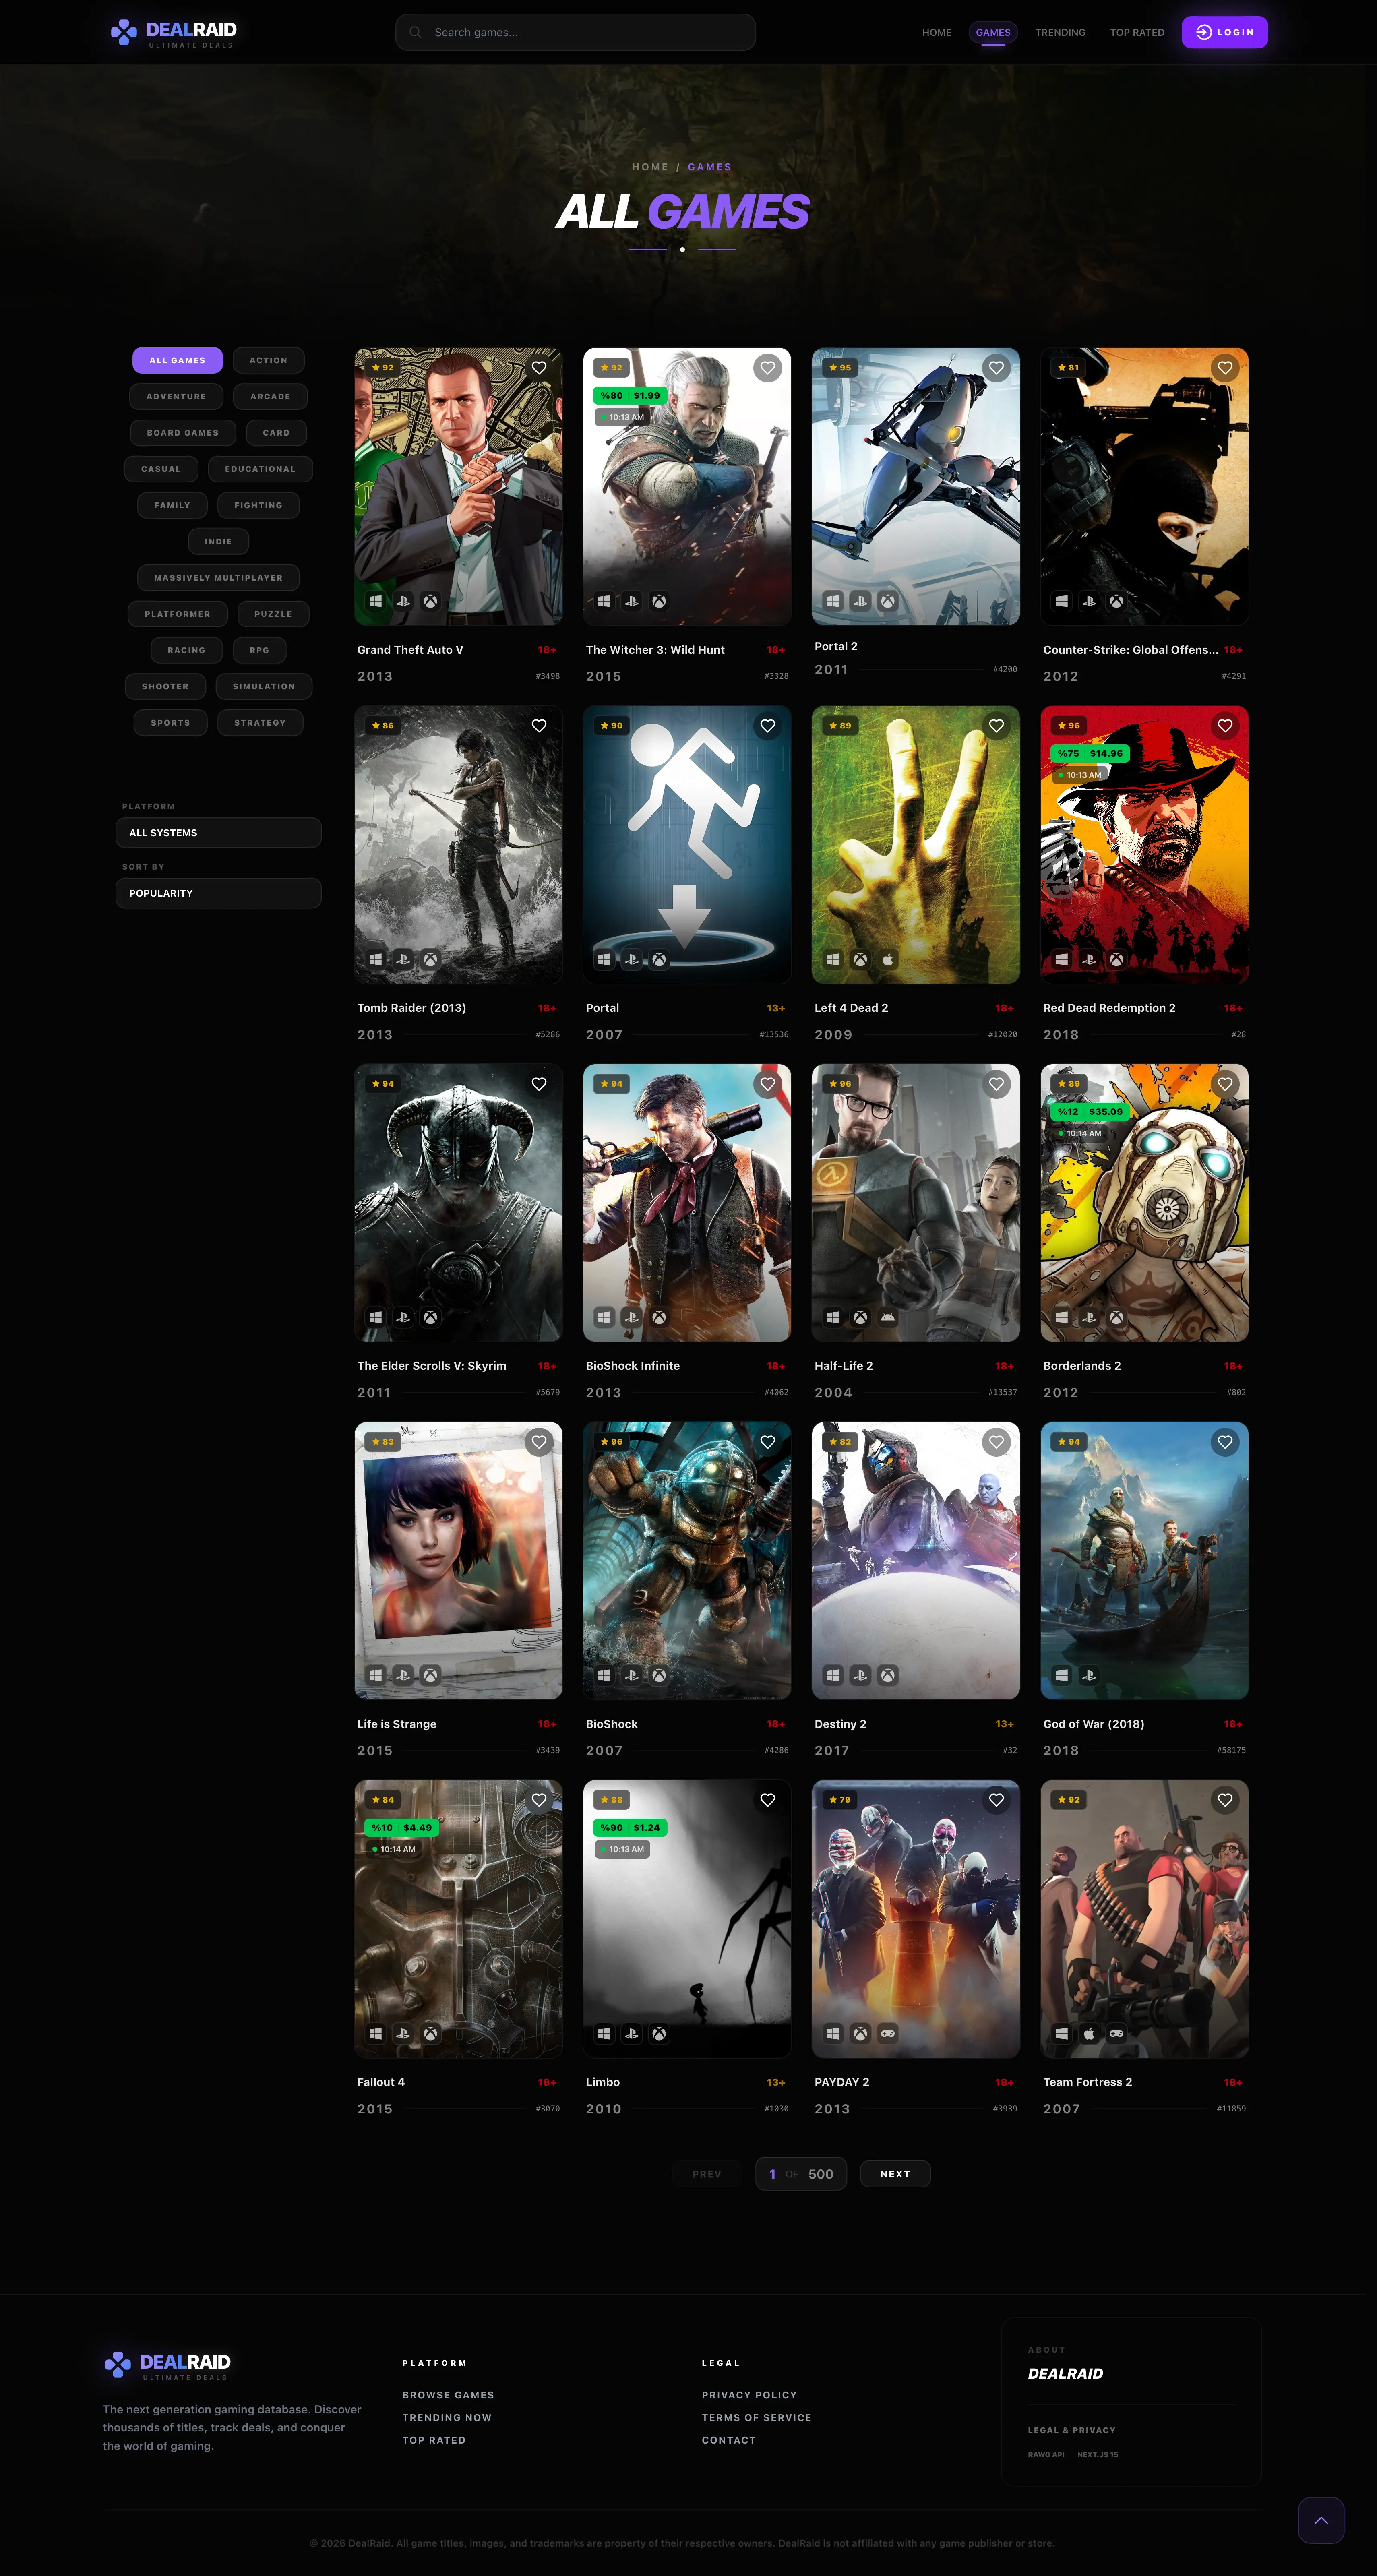This screenshot has width=1377, height=2576.
Task: Click the PlayStation icon on God of War card
Action: [1089, 1675]
